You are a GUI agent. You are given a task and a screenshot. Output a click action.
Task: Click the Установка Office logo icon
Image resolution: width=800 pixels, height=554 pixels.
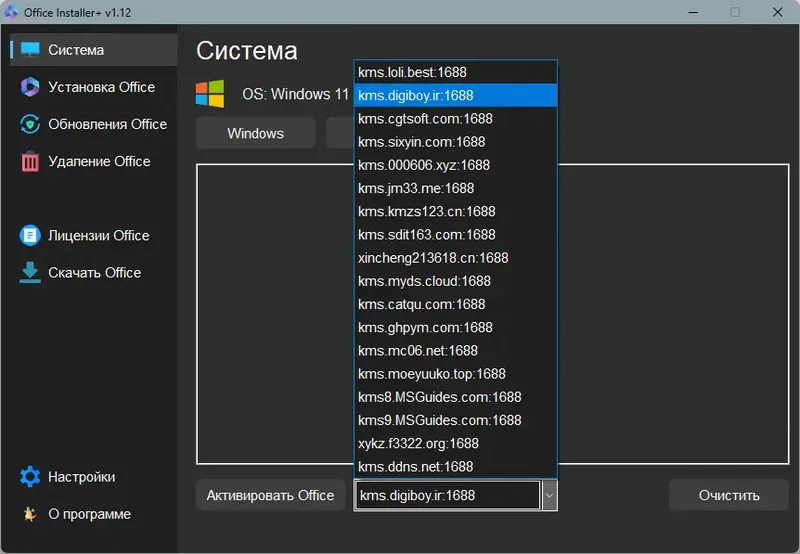[30, 87]
